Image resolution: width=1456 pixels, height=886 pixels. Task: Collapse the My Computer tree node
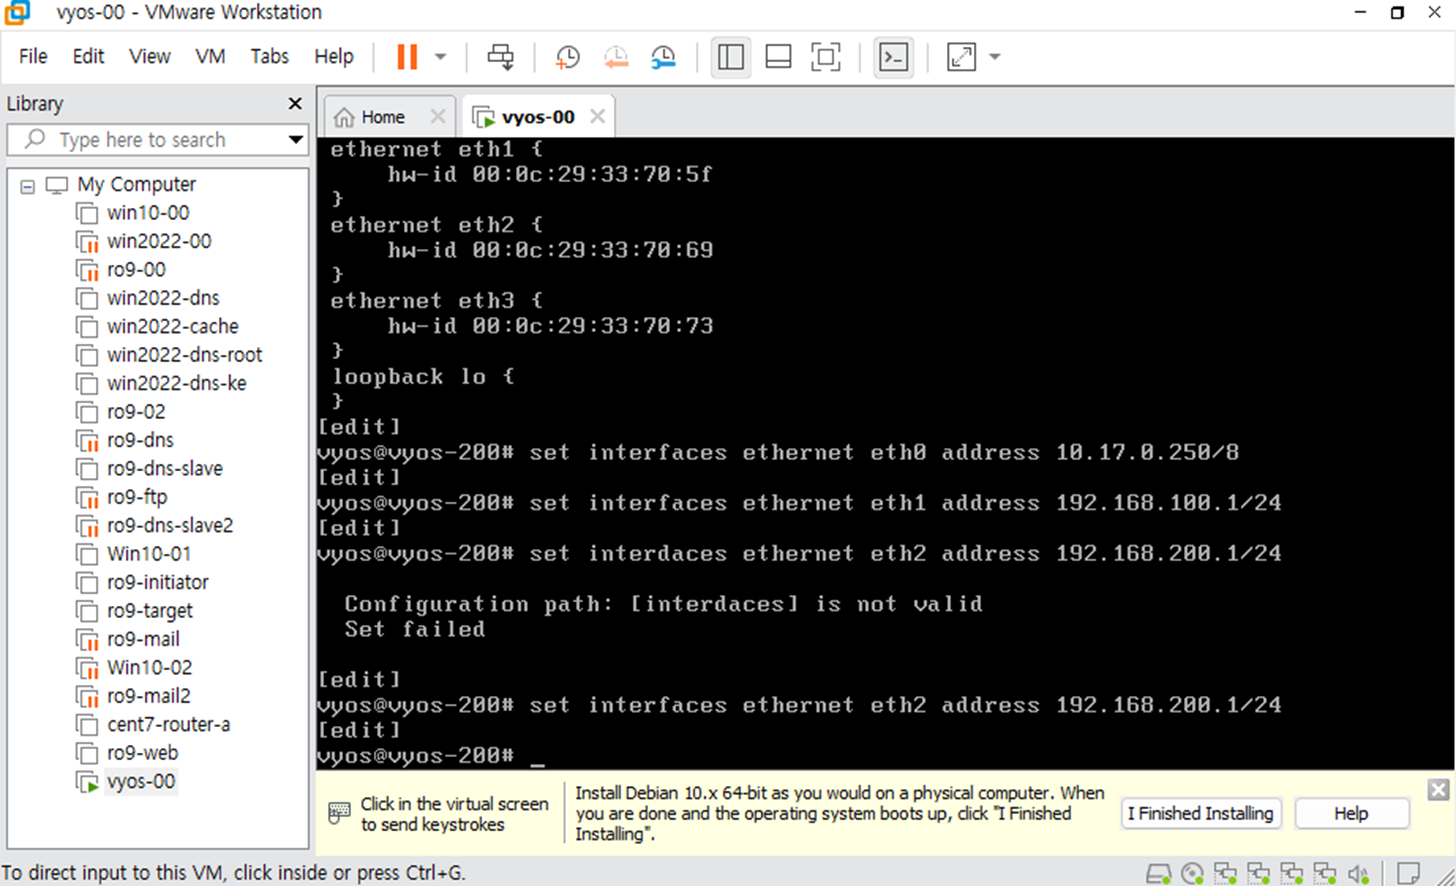[28, 186]
